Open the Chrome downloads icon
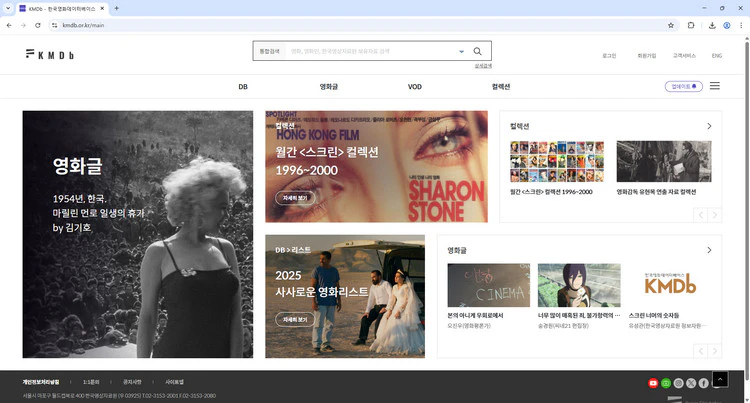The image size is (750, 403). (712, 25)
